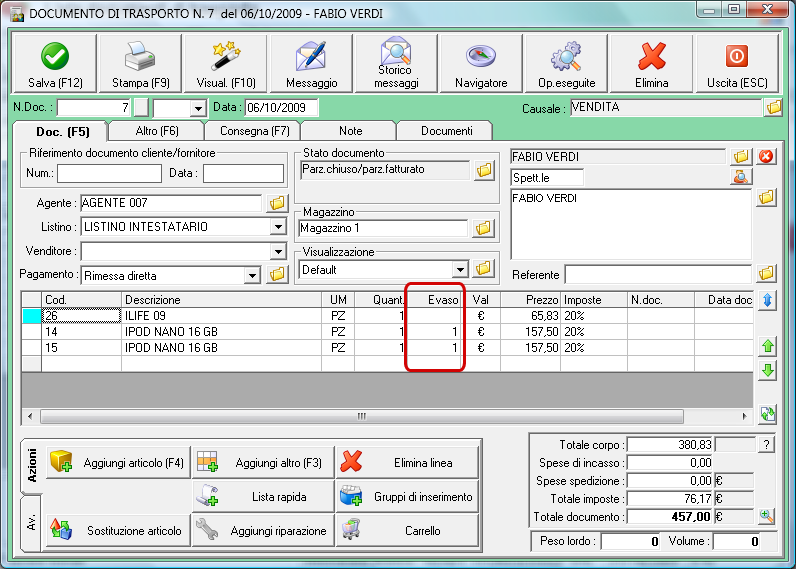This screenshot has width=796, height=569.
Task: Expand the Visualizzazione Default dropdown
Action: (460, 269)
